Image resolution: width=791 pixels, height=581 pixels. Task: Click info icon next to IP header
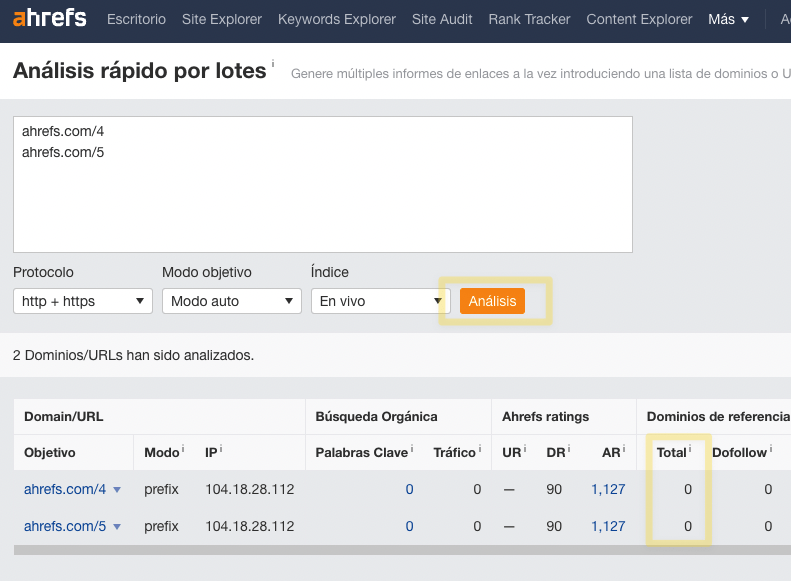(x=220, y=449)
